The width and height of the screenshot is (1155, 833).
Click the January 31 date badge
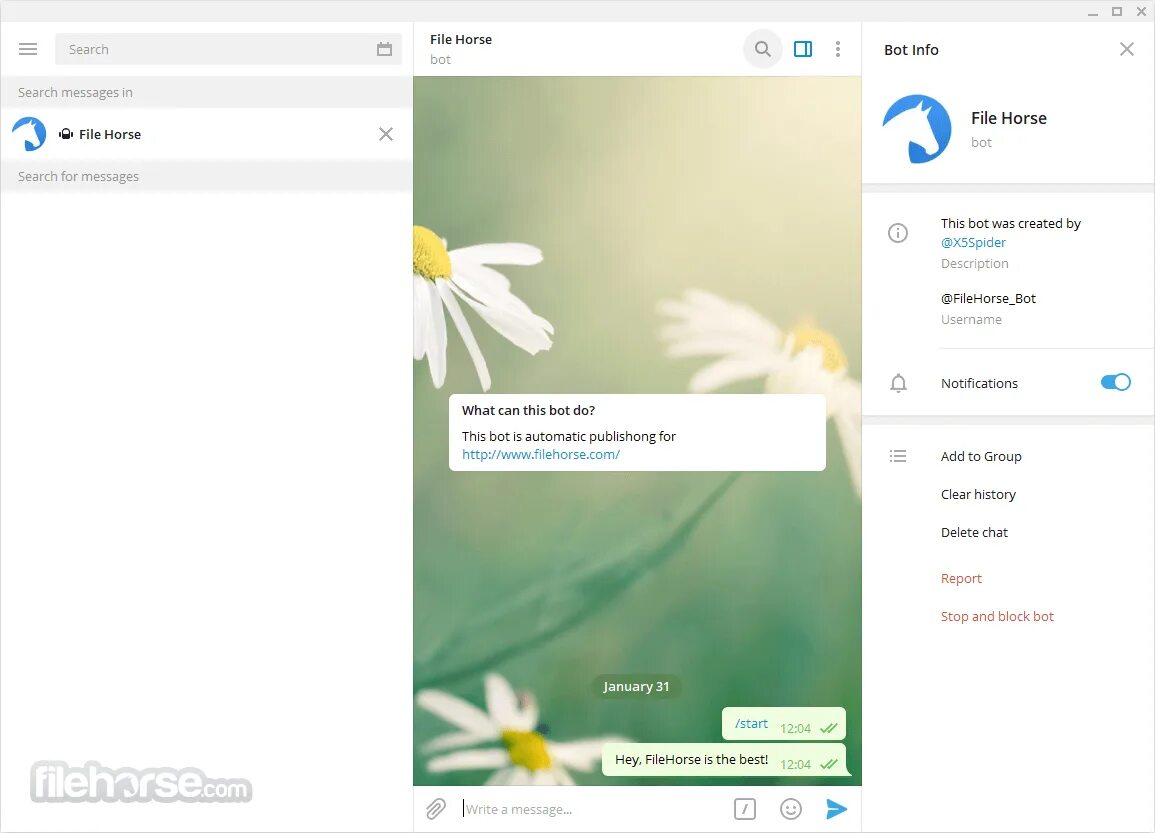point(636,686)
